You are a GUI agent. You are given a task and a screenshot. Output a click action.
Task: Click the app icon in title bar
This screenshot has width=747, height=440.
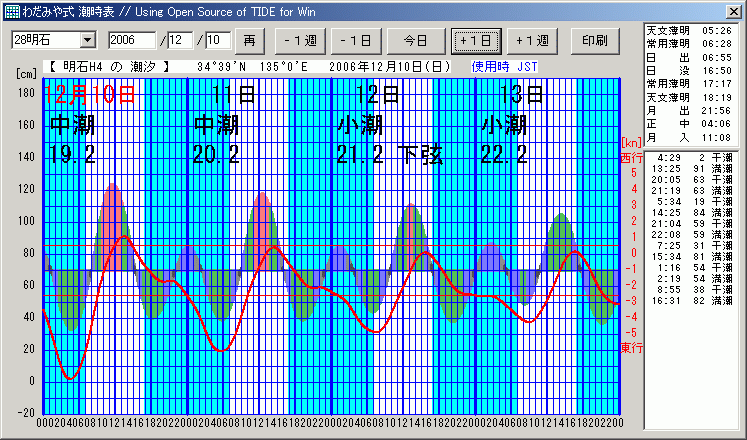[10, 10]
